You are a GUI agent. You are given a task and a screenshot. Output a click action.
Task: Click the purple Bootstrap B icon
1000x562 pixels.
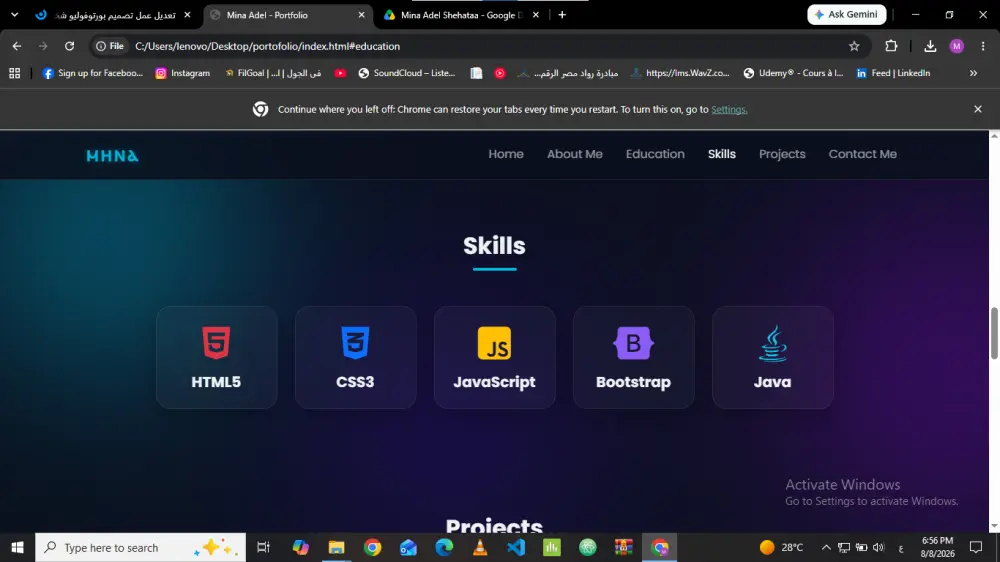633,343
